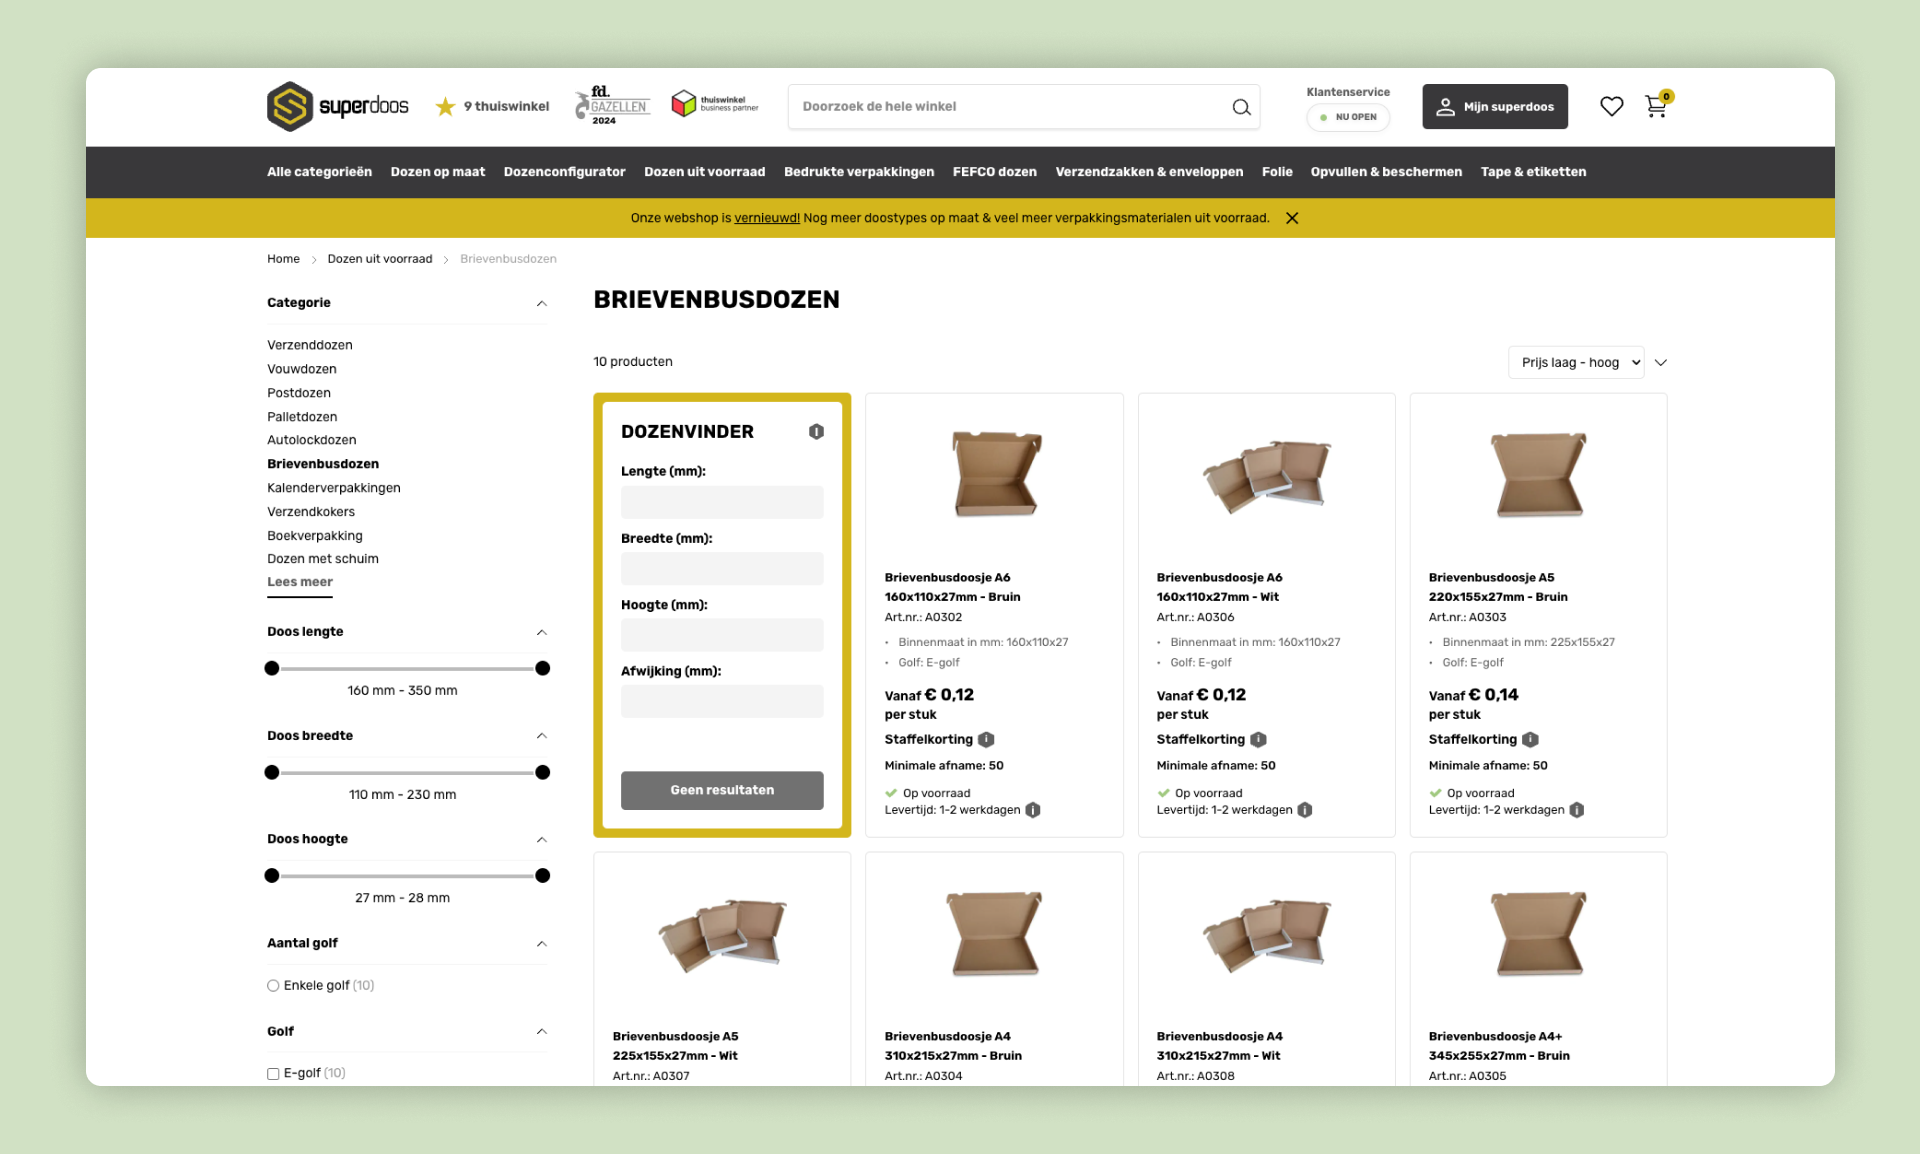Open the A4 Bruin A0304 box image

(995, 934)
